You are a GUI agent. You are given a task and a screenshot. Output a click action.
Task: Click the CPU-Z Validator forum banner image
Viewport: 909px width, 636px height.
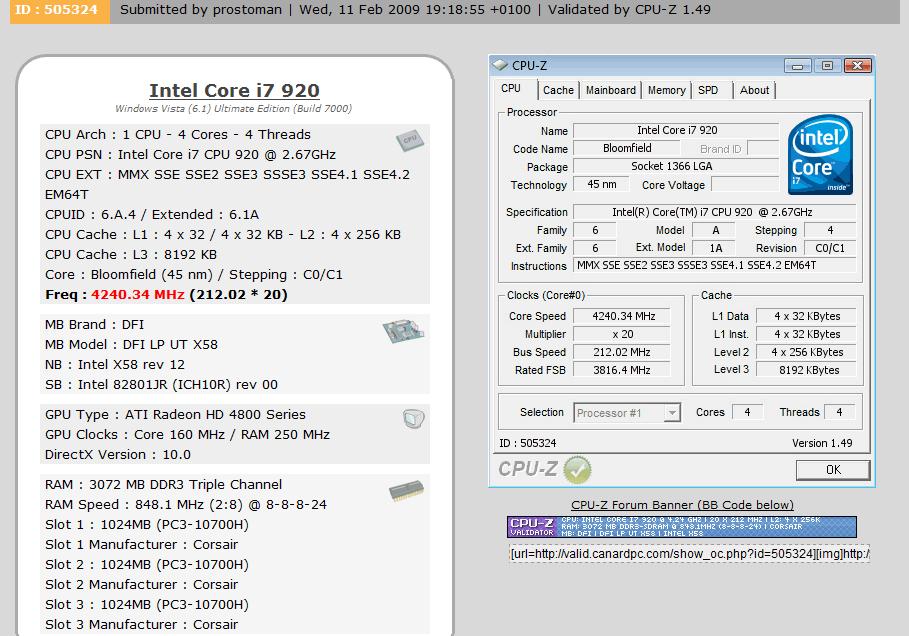[681, 527]
